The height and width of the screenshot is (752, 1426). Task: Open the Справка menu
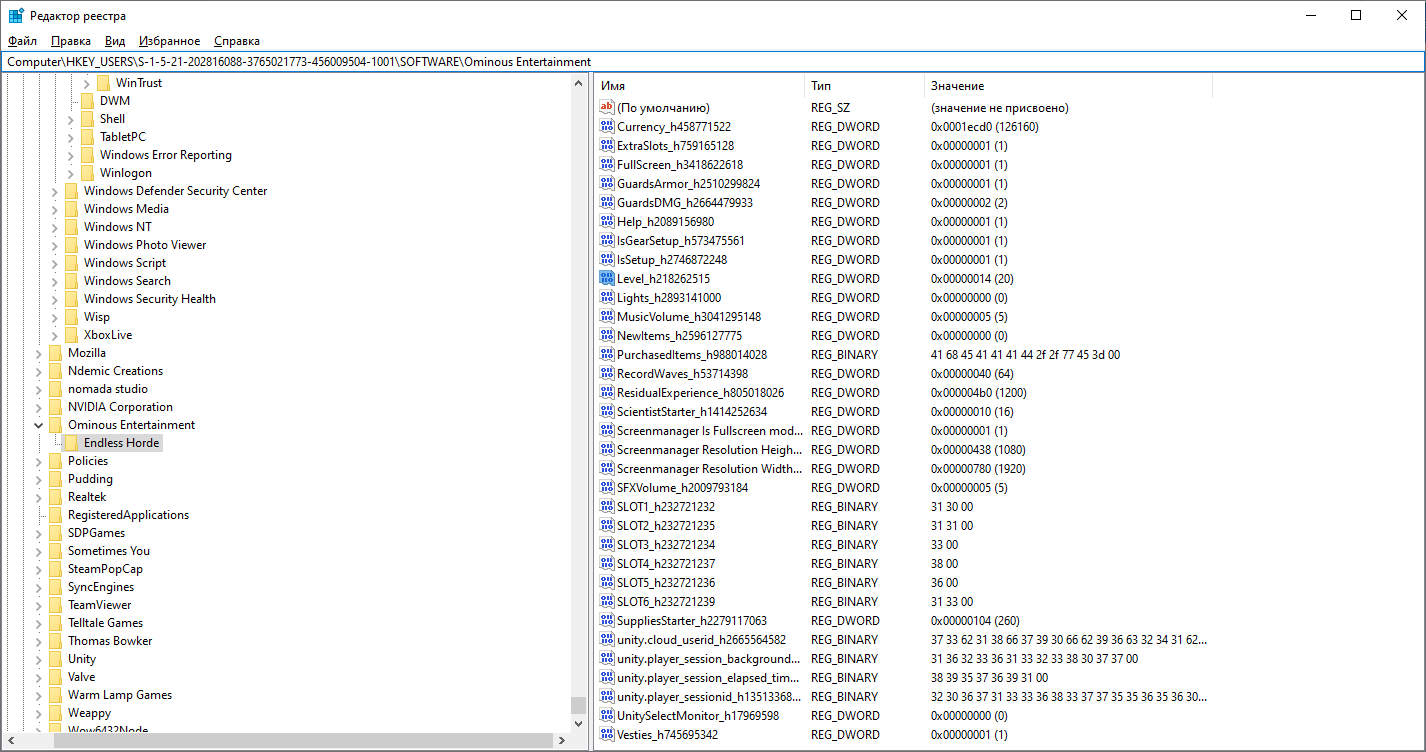click(237, 41)
